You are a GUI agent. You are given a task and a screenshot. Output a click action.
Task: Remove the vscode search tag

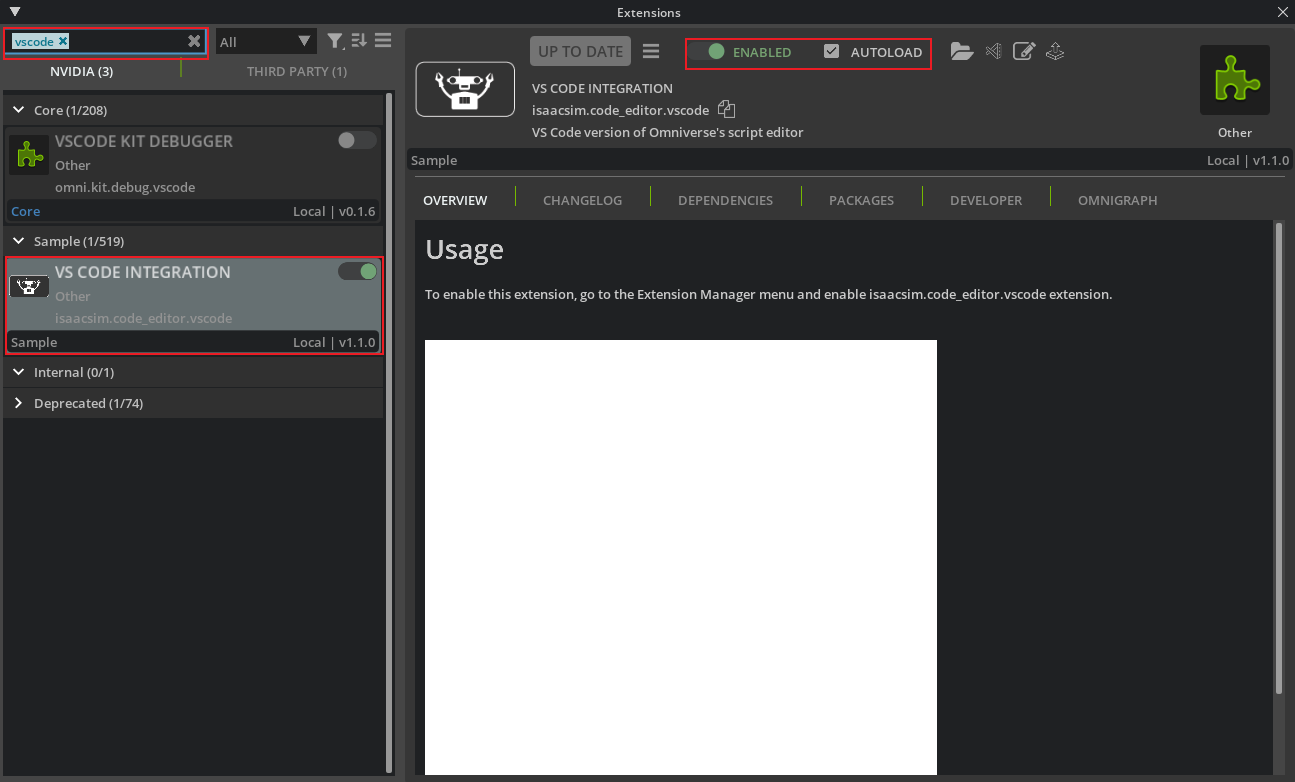point(63,41)
